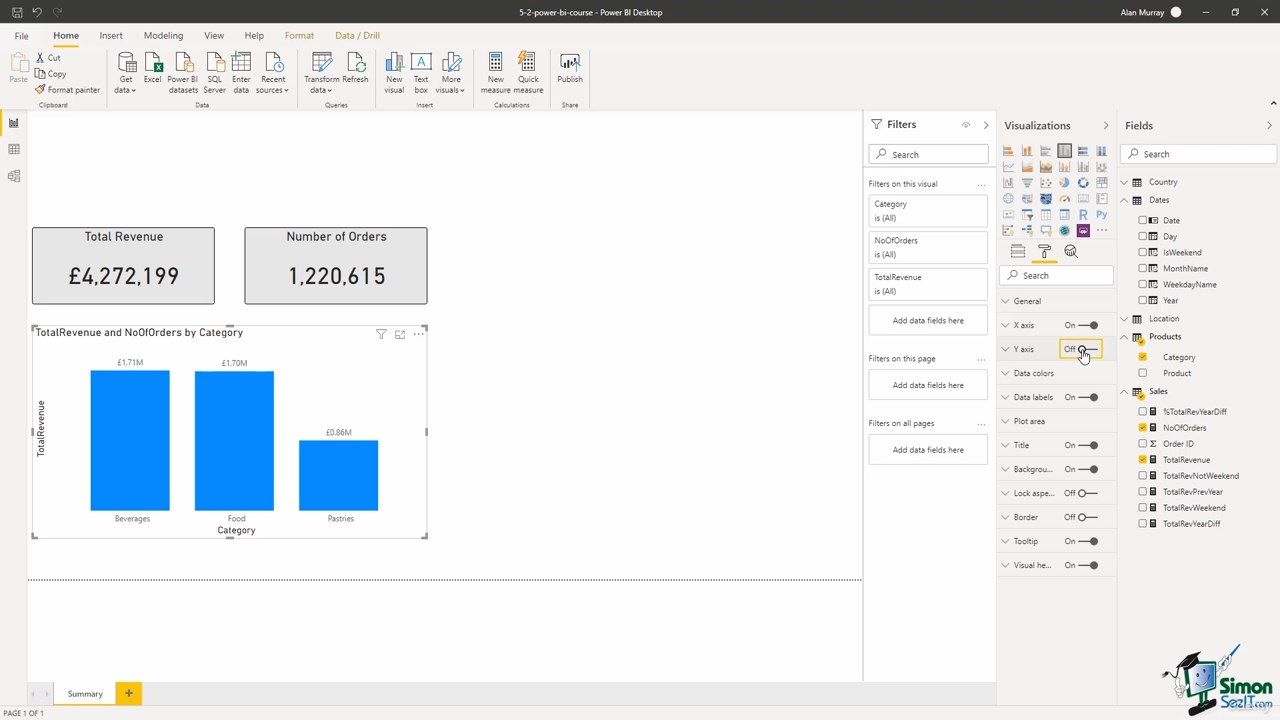Select the donut chart visualization
The height and width of the screenshot is (720, 1280).
point(1083,183)
